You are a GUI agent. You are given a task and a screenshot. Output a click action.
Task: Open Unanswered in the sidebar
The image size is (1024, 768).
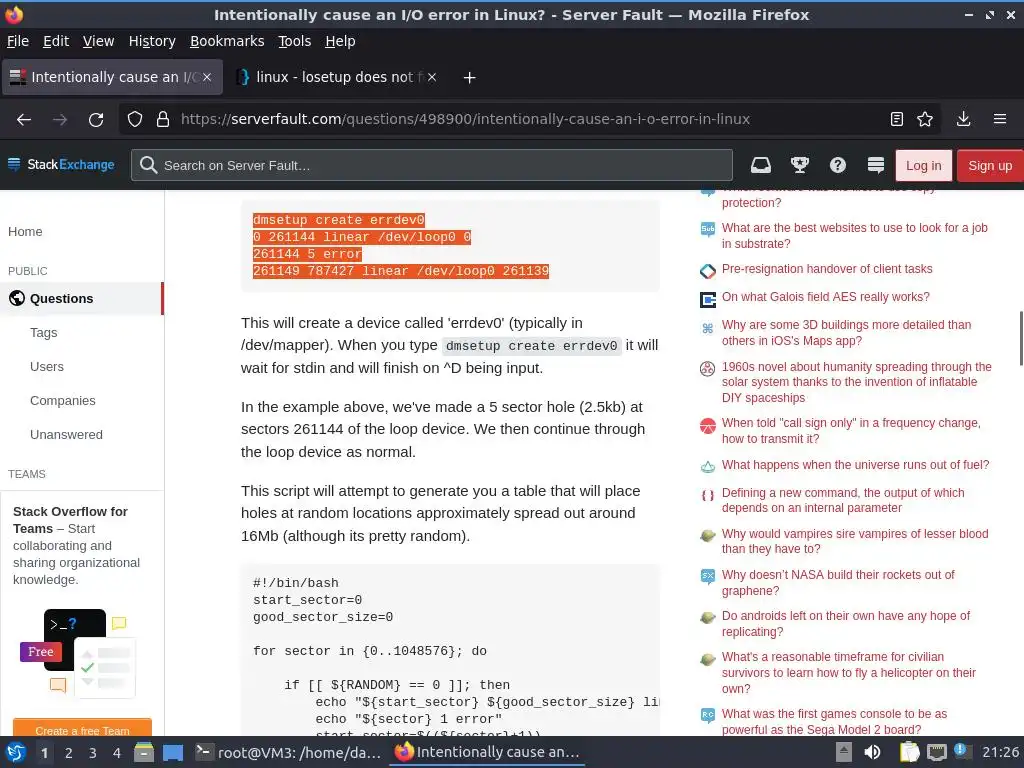(x=66, y=434)
